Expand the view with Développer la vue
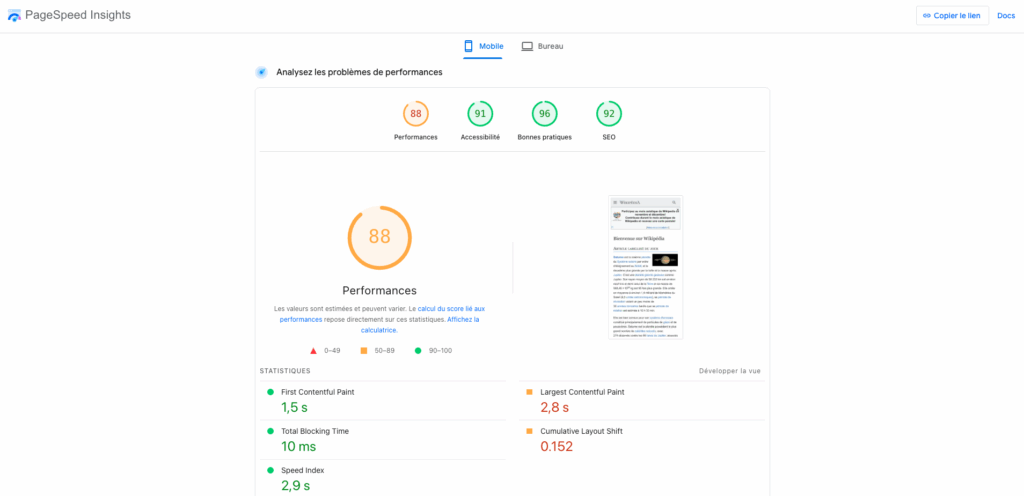This screenshot has height=496, width=1024. click(729, 371)
